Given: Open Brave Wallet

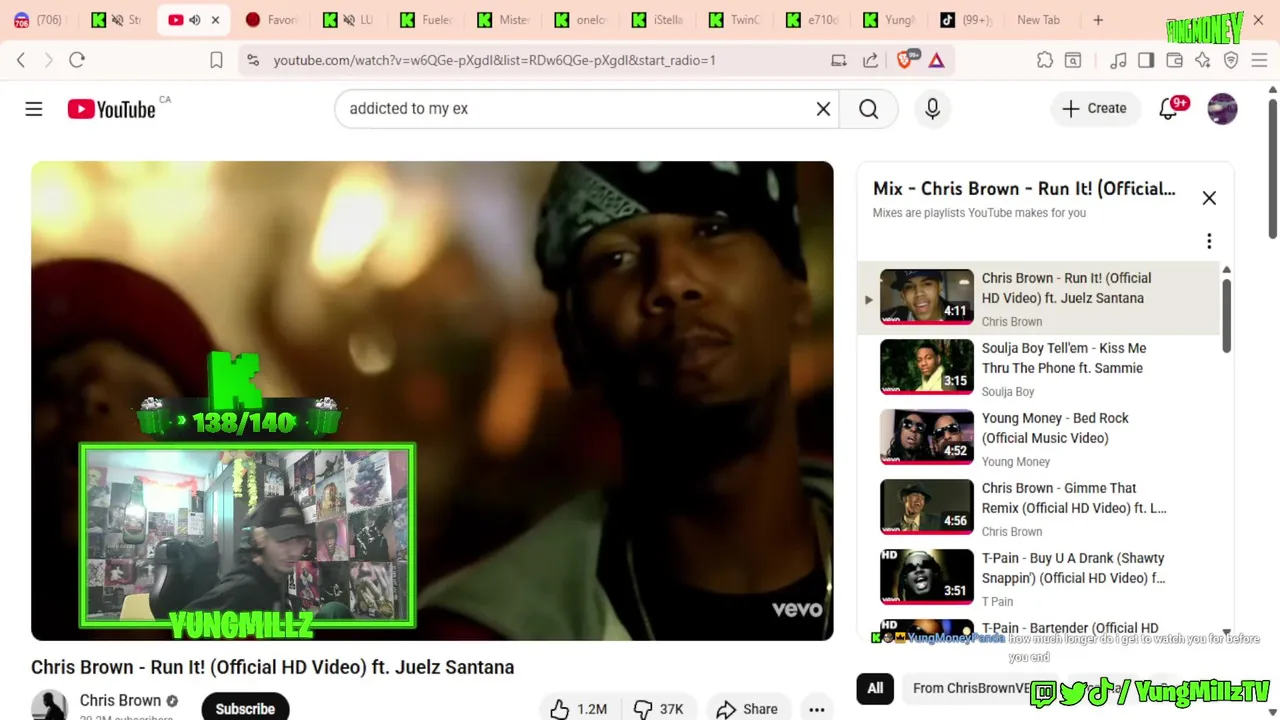Looking at the screenshot, I should [1174, 60].
